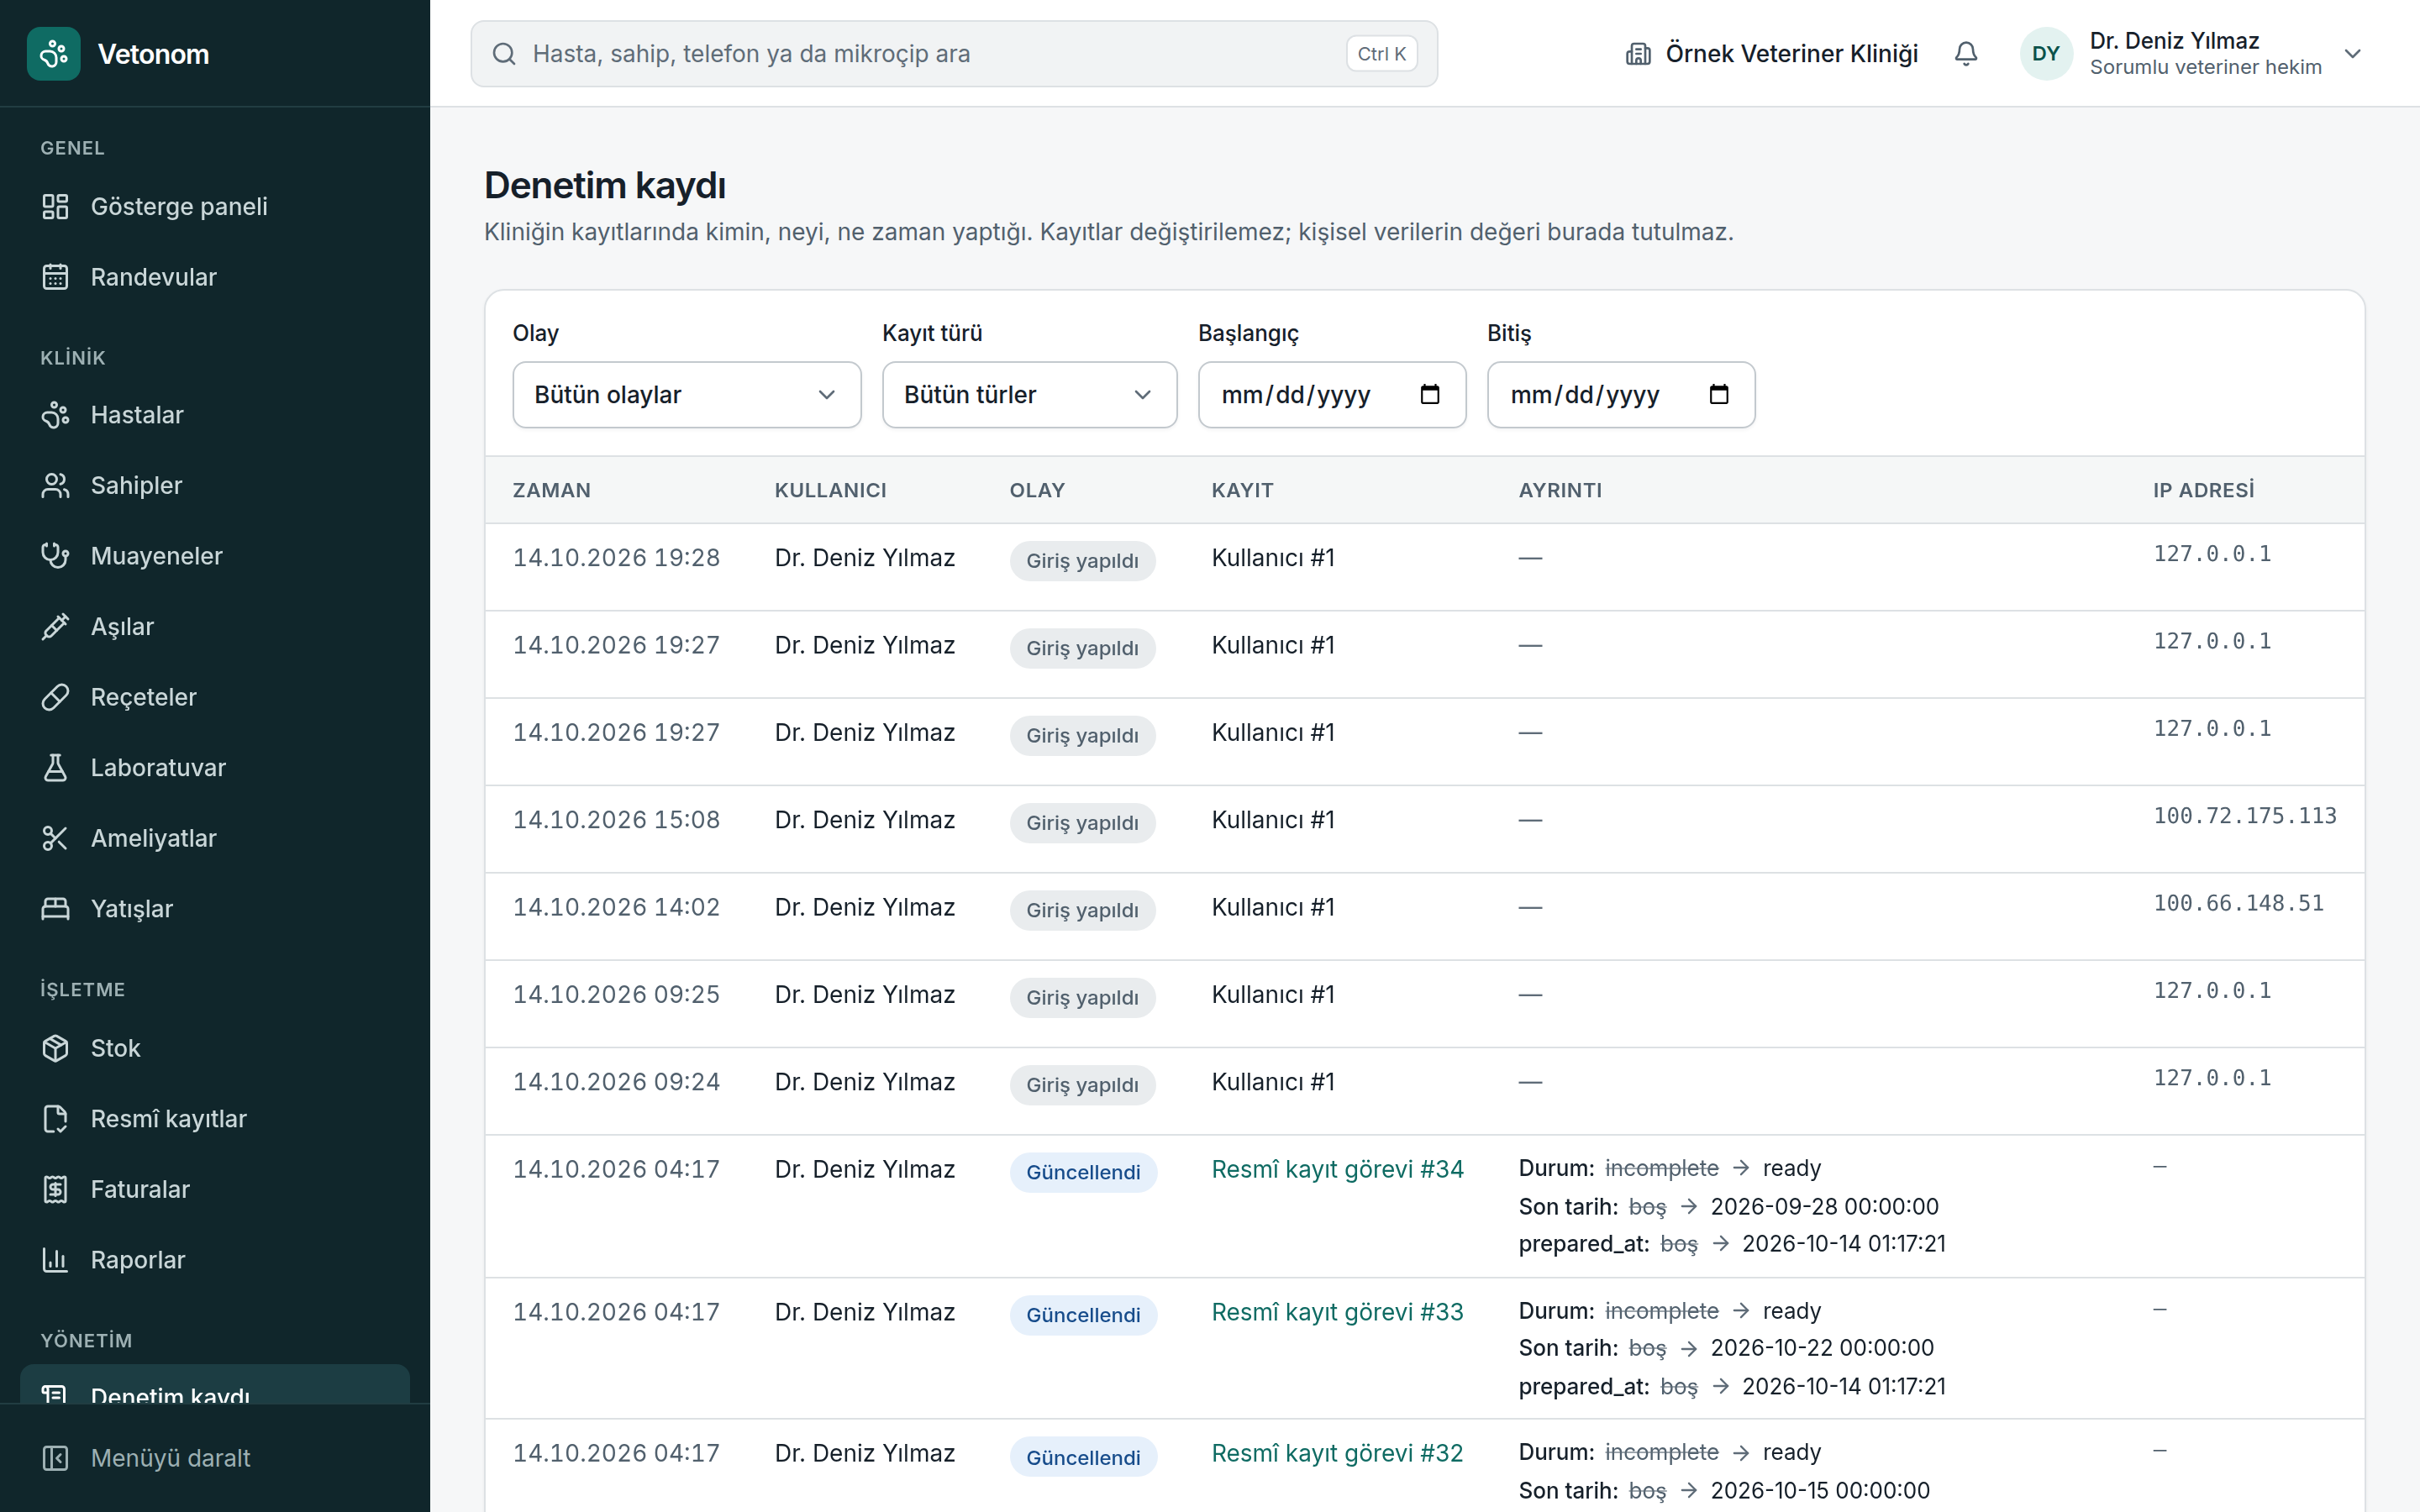Open Resmî kayıt görevi #33 link
This screenshot has width=2420, height=1512.
[1337, 1311]
